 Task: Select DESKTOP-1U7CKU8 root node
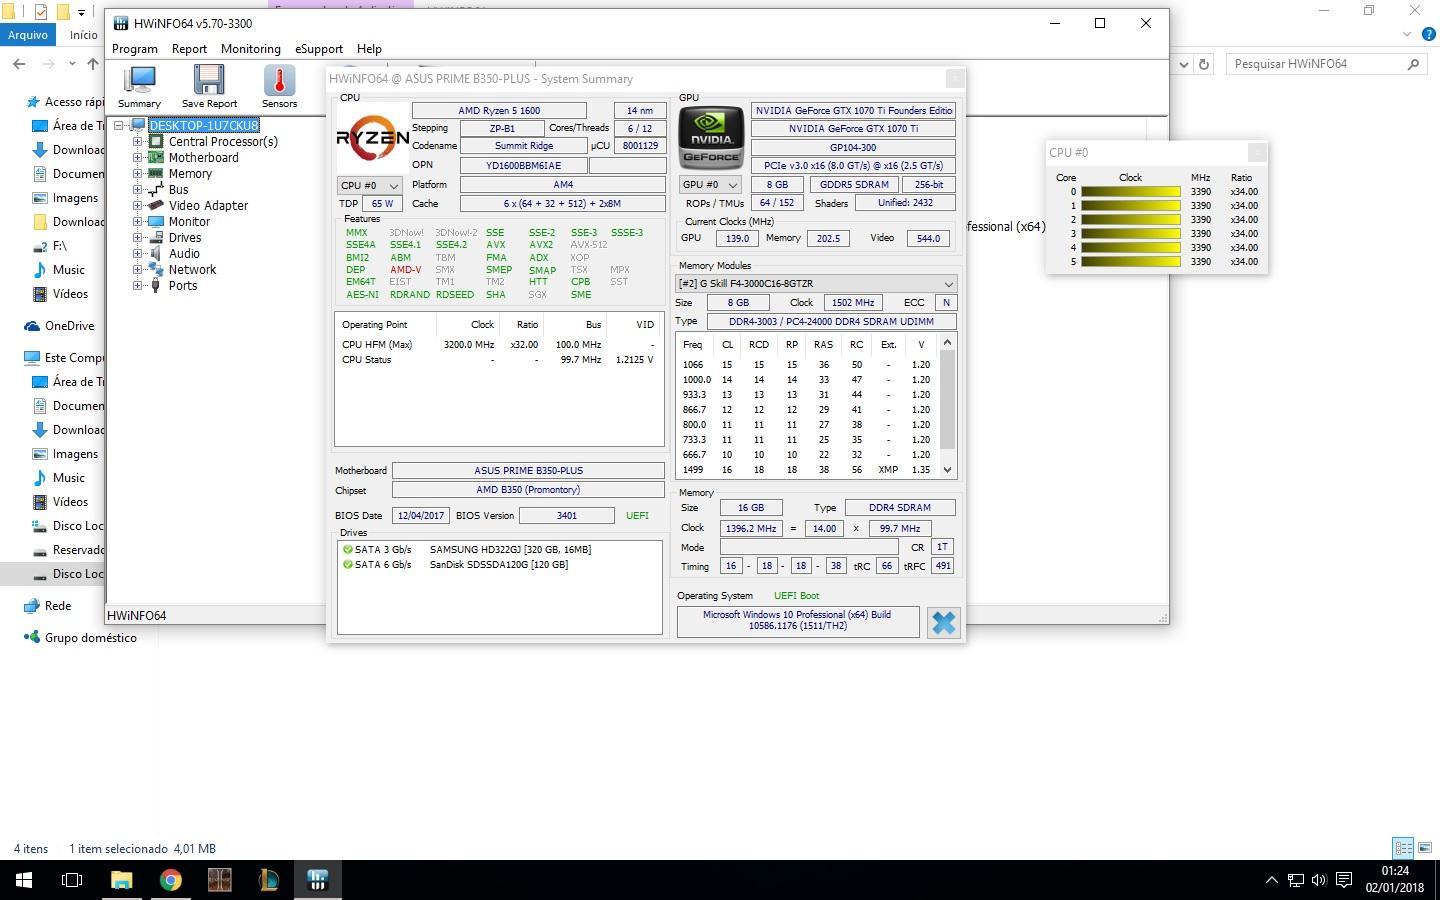[204, 125]
